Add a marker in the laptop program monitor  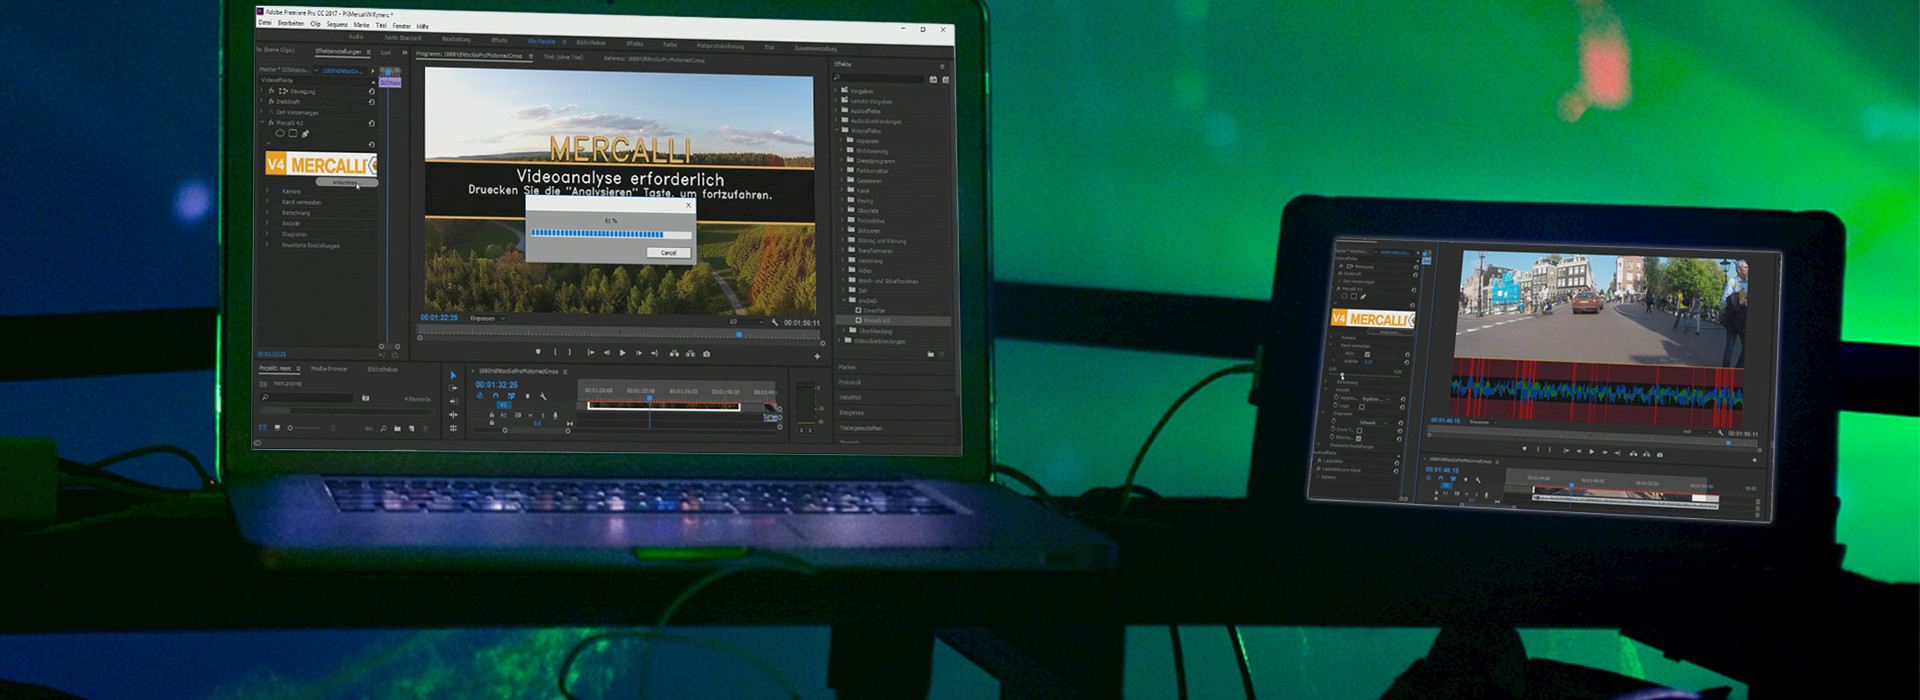tap(538, 352)
